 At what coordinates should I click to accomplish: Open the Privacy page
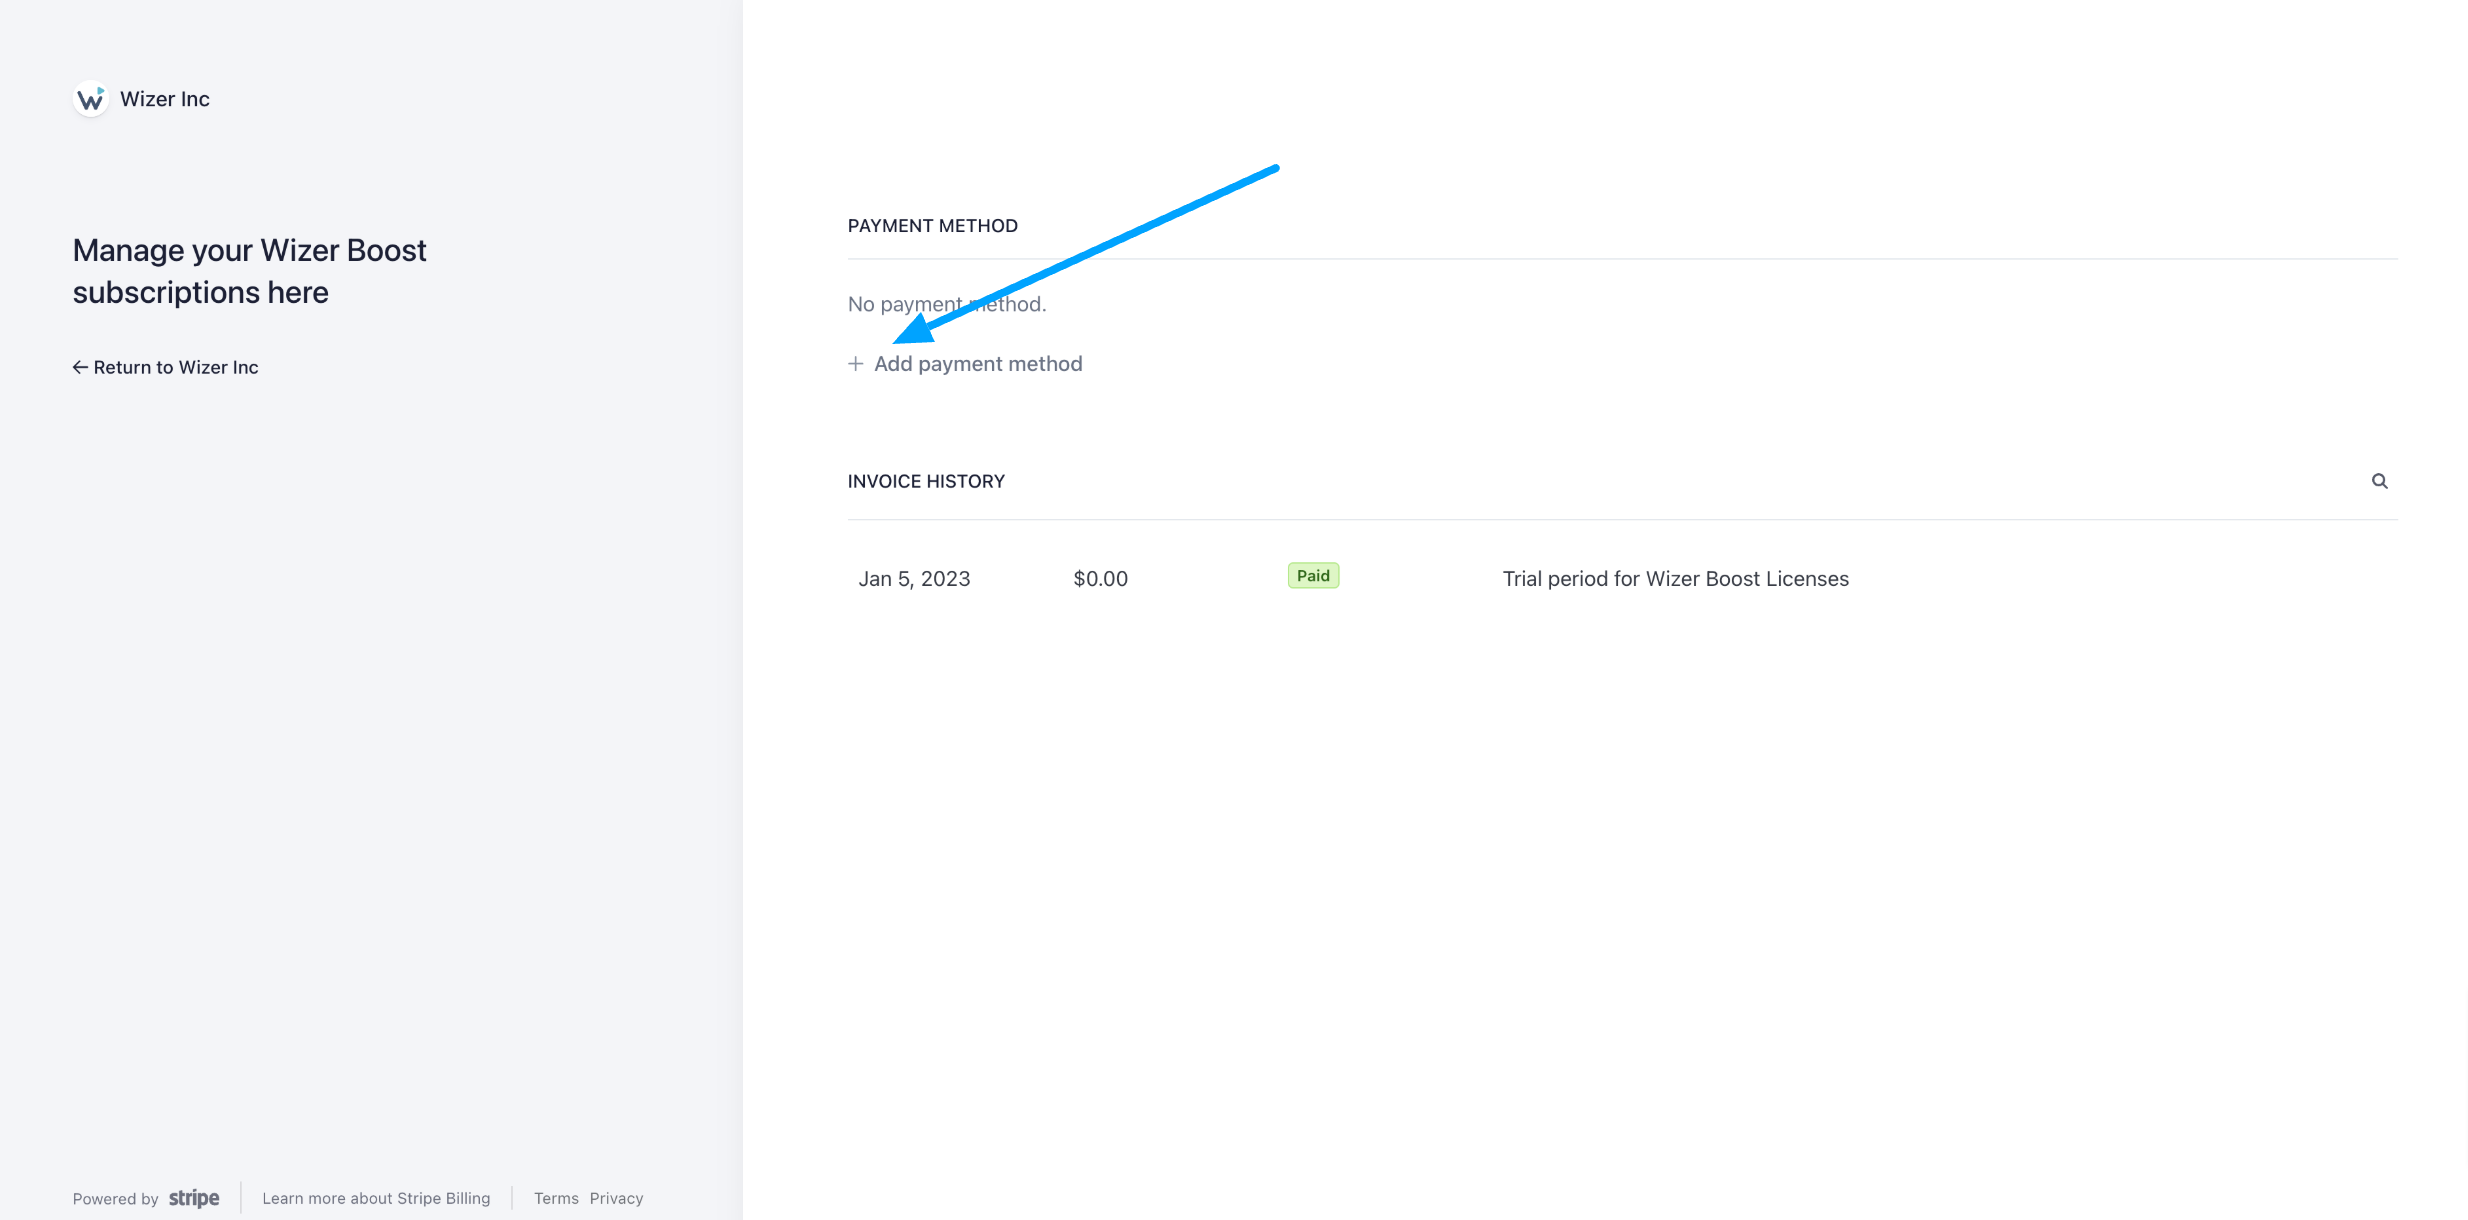tap(616, 1197)
